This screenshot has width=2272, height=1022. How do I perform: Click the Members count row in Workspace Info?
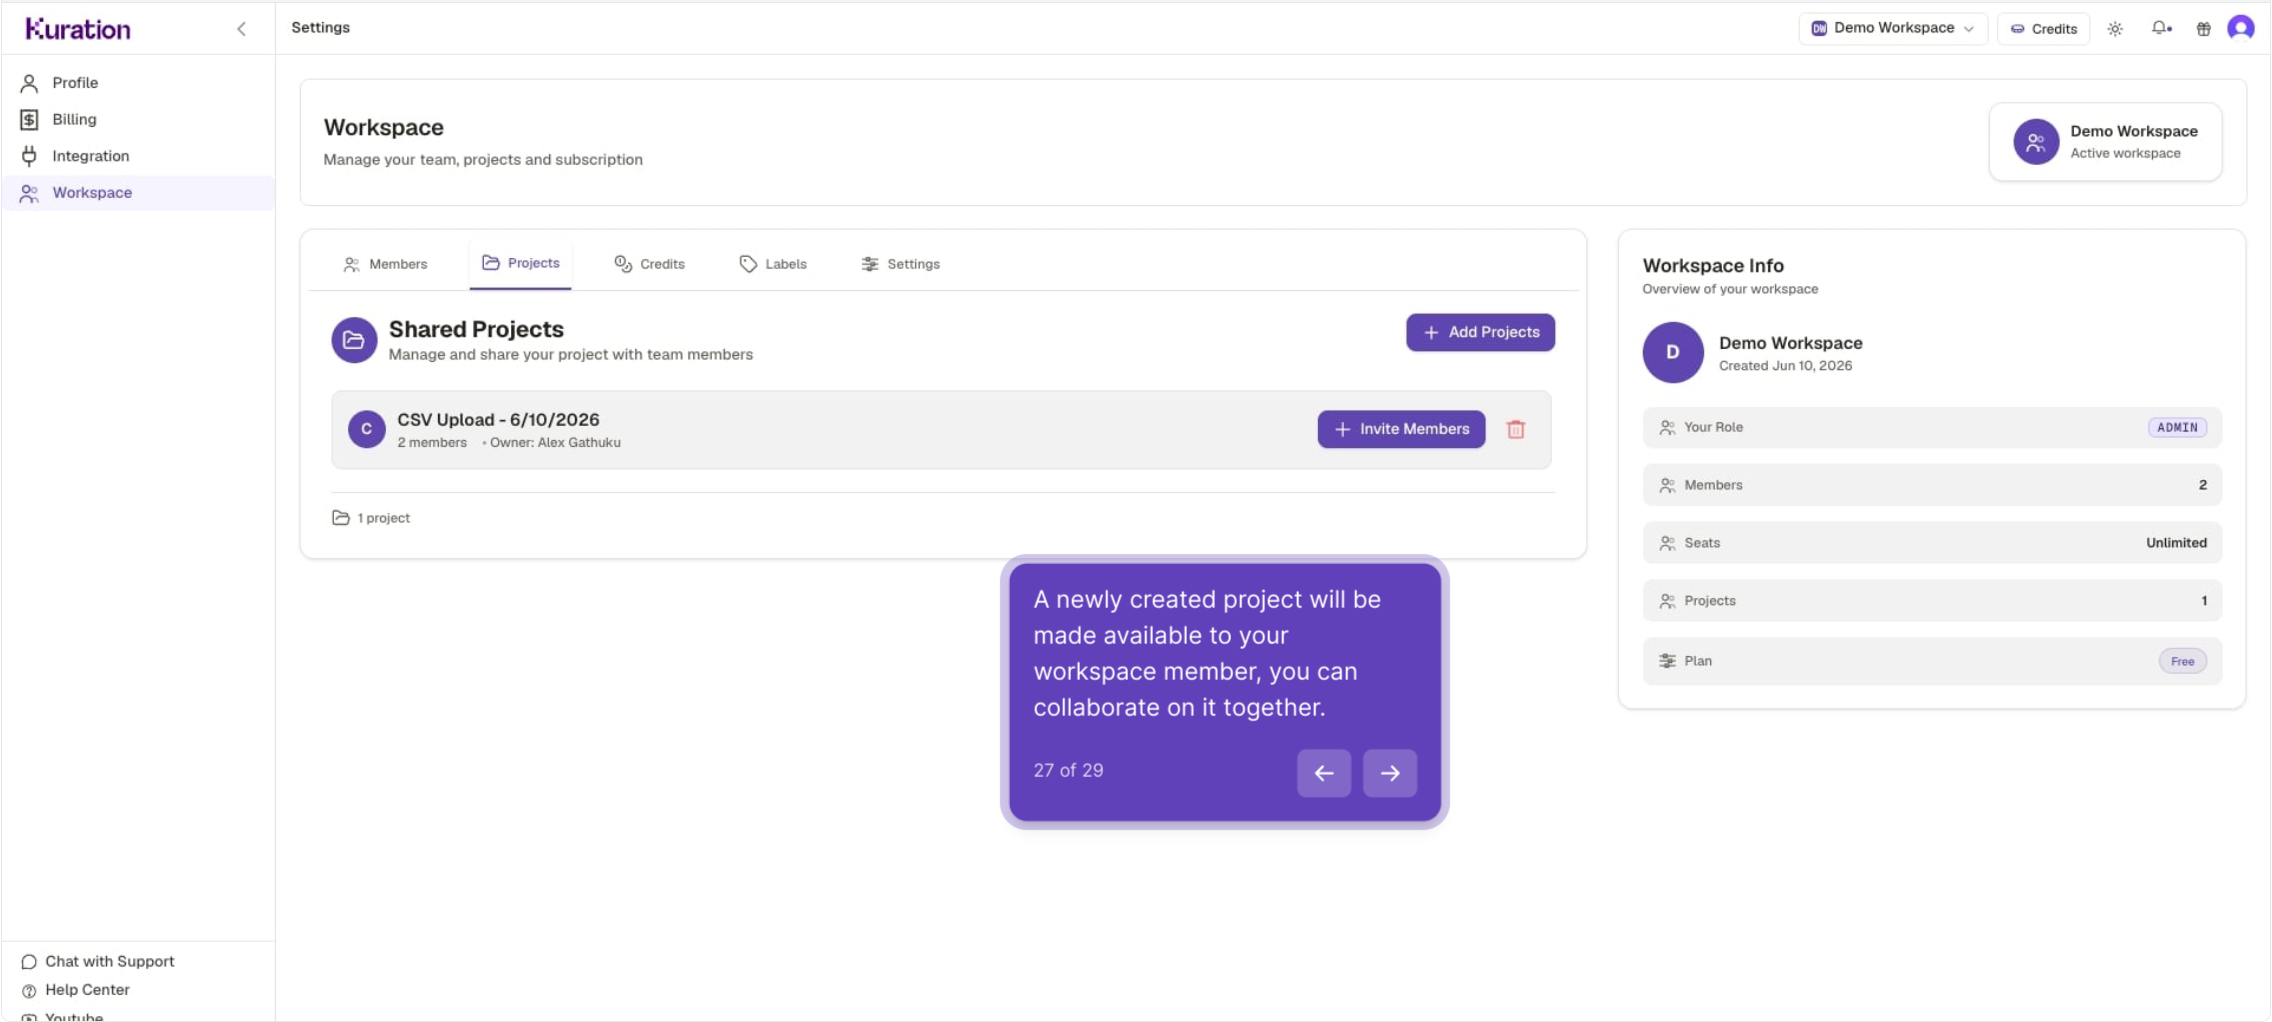1932,485
